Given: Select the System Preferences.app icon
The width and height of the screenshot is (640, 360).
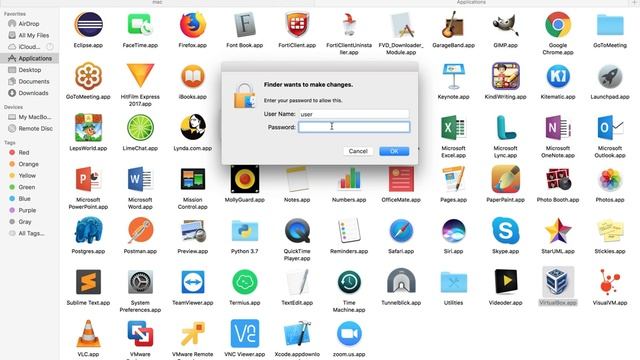Looking at the screenshot, I should coord(140,282).
